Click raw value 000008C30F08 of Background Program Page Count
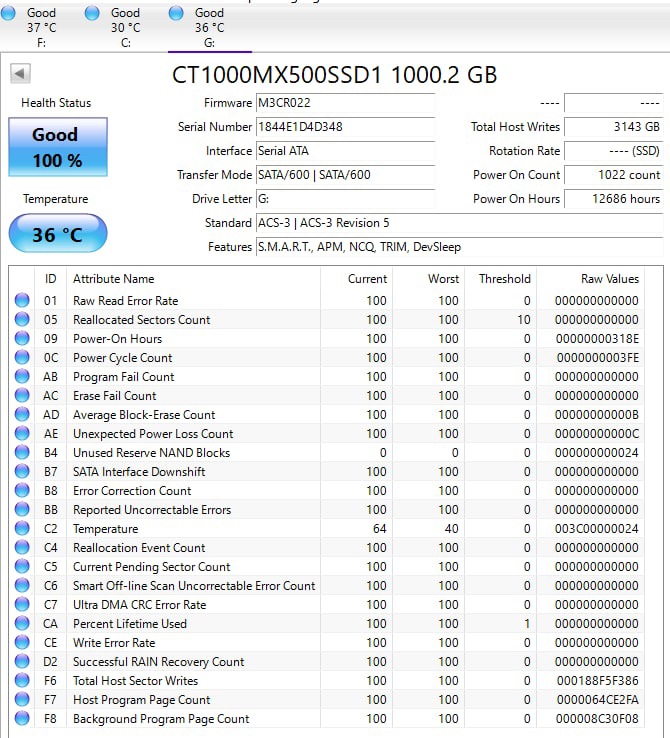The image size is (670, 738). tap(597, 719)
